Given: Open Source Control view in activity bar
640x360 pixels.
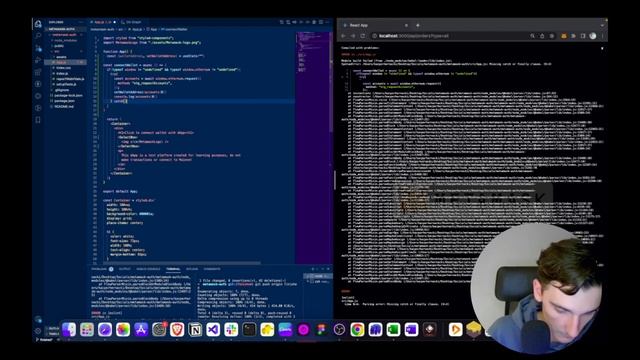Looking at the screenshot, I should [38, 48].
